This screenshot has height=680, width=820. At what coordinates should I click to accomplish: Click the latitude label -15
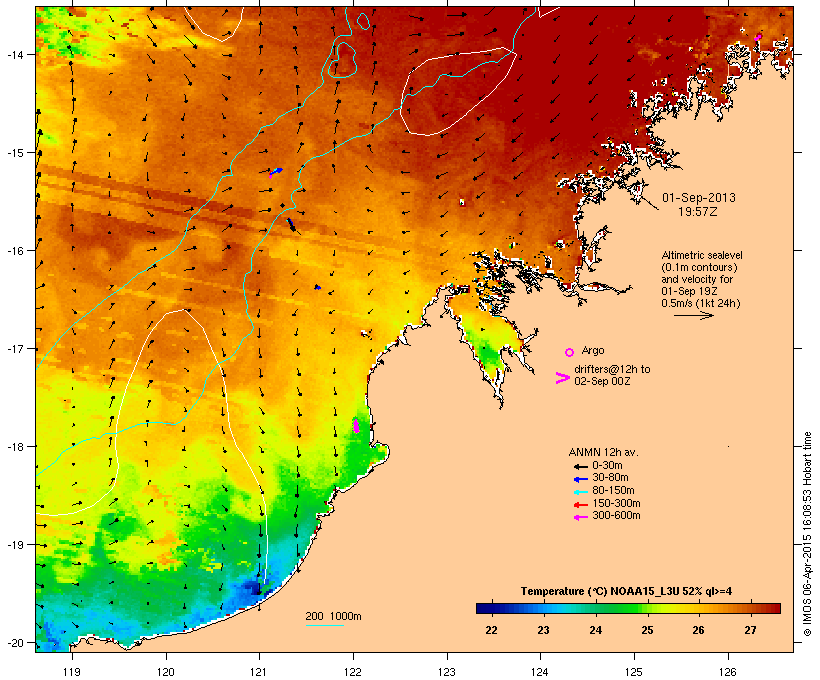[15, 153]
